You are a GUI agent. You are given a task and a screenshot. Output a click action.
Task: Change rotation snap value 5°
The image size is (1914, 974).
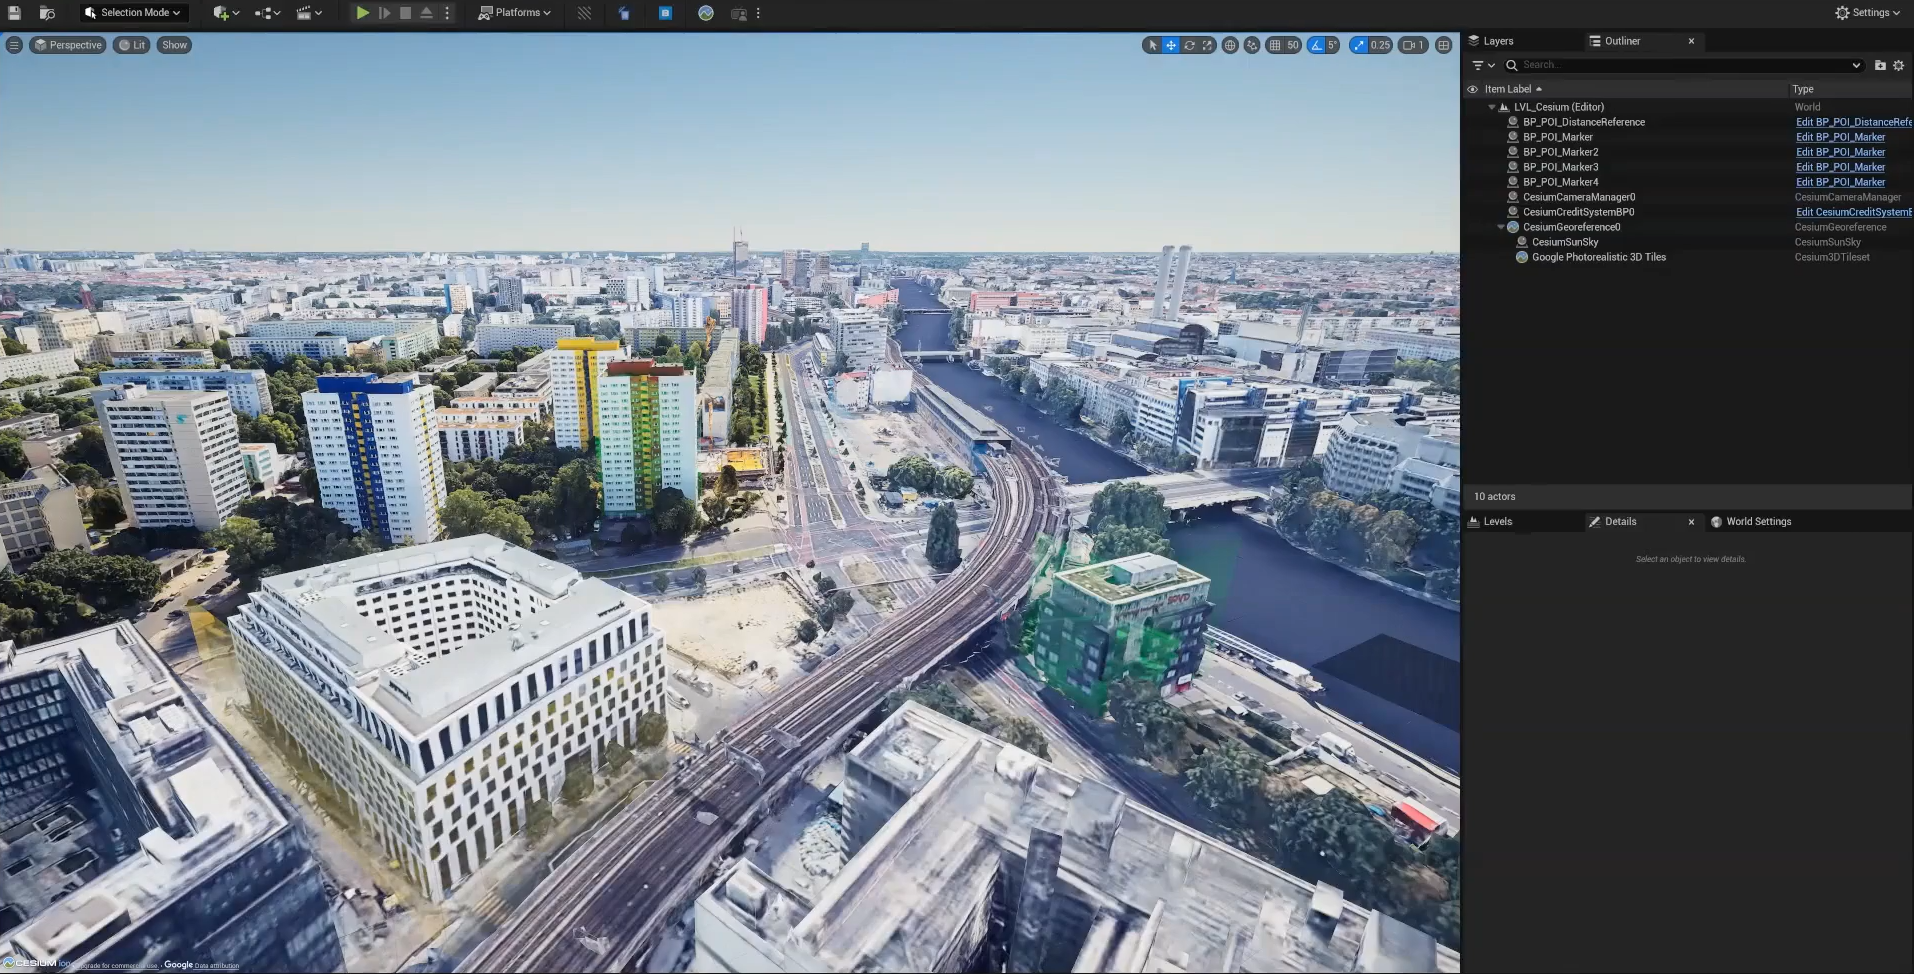(x=1332, y=45)
